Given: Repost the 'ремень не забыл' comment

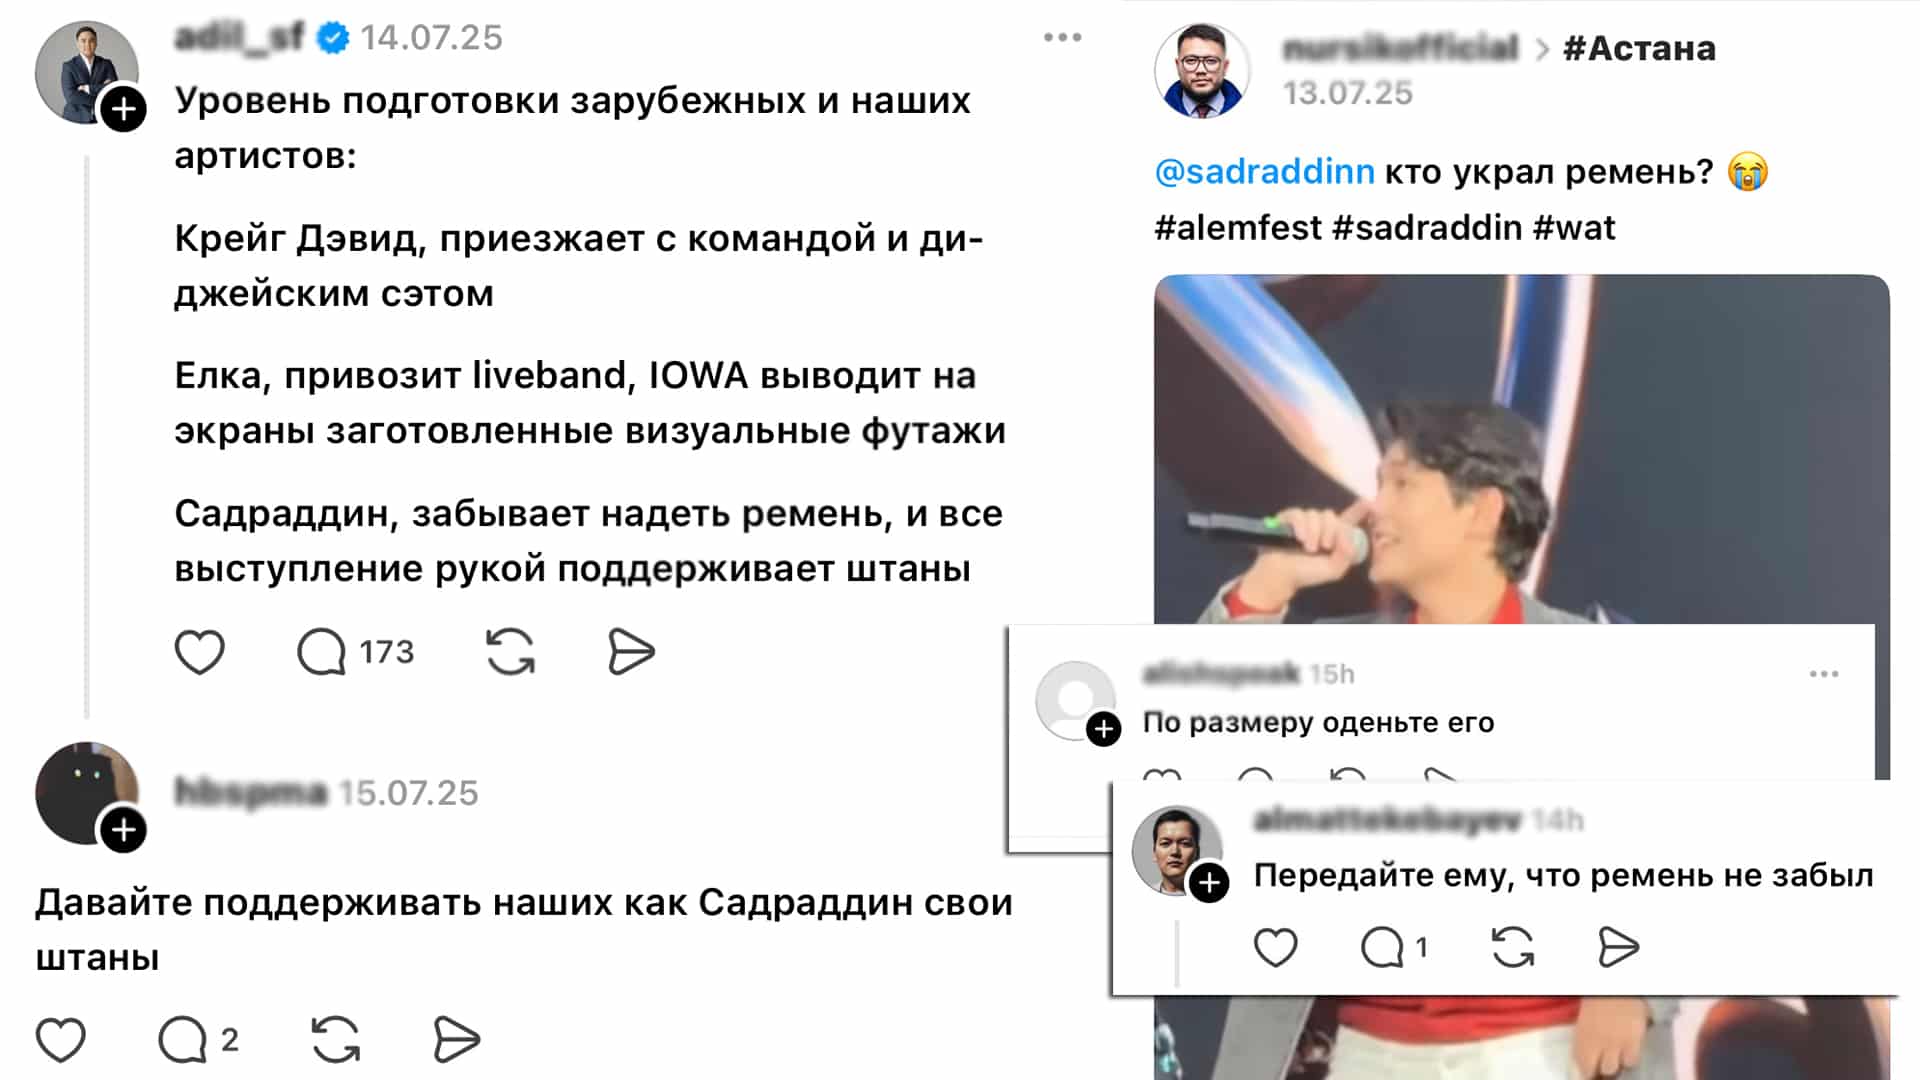Looking at the screenshot, I should pyautogui.click(x=1512, y=947).
